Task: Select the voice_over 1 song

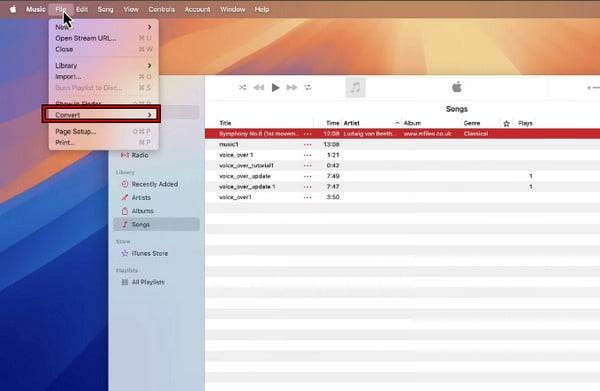Action: [x=402, y=155]
